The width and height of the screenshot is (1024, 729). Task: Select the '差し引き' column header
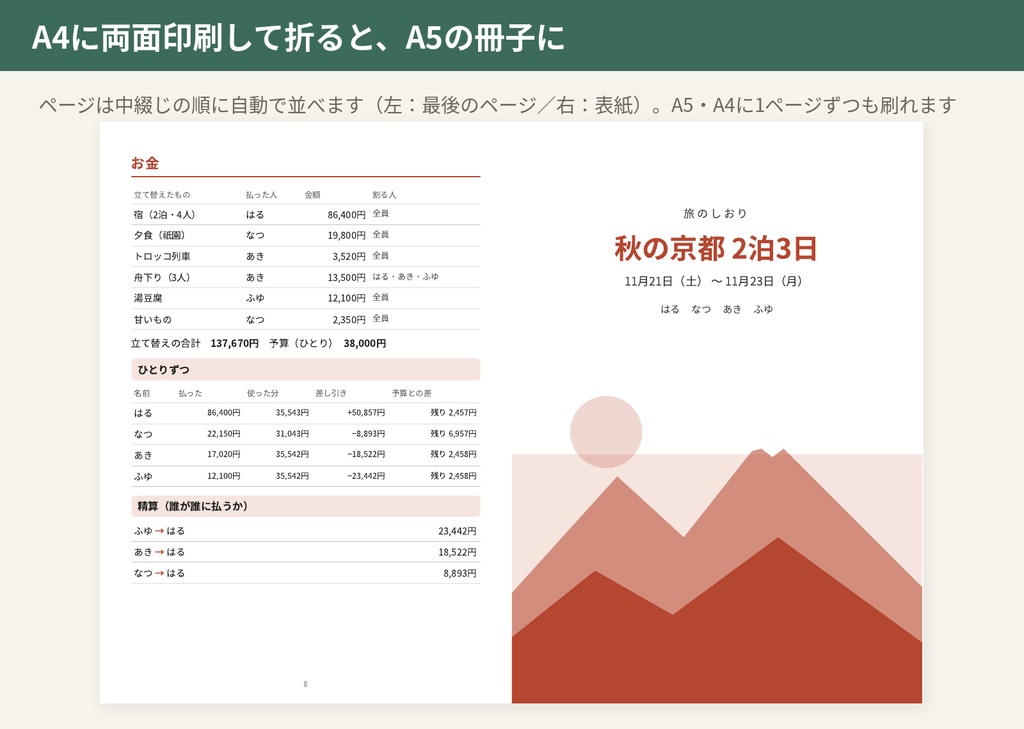point(330,393)
